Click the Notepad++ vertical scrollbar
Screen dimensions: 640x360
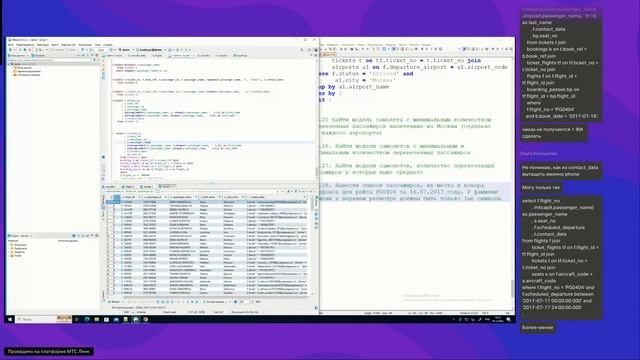tap(513, 288)
